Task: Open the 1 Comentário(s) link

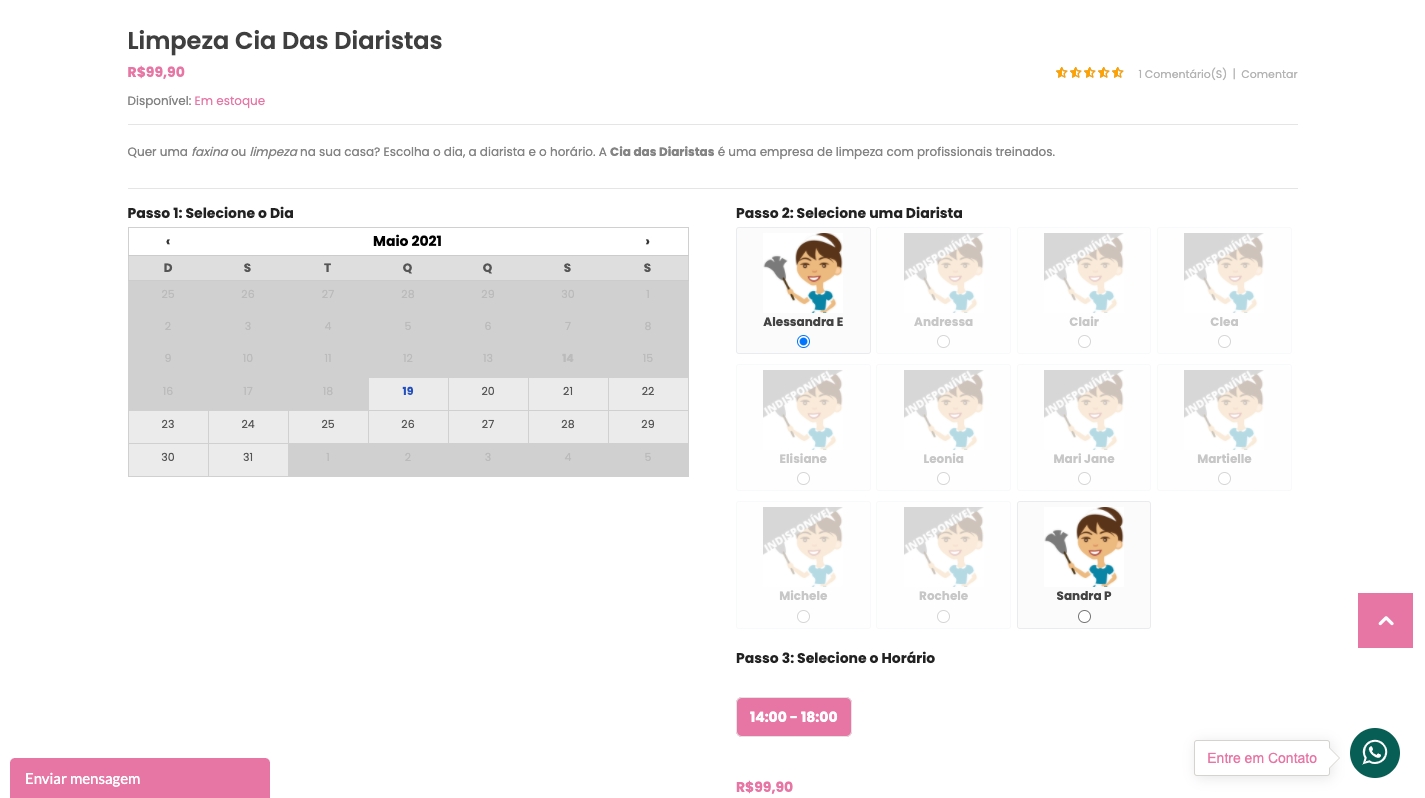Action: 1181,74
